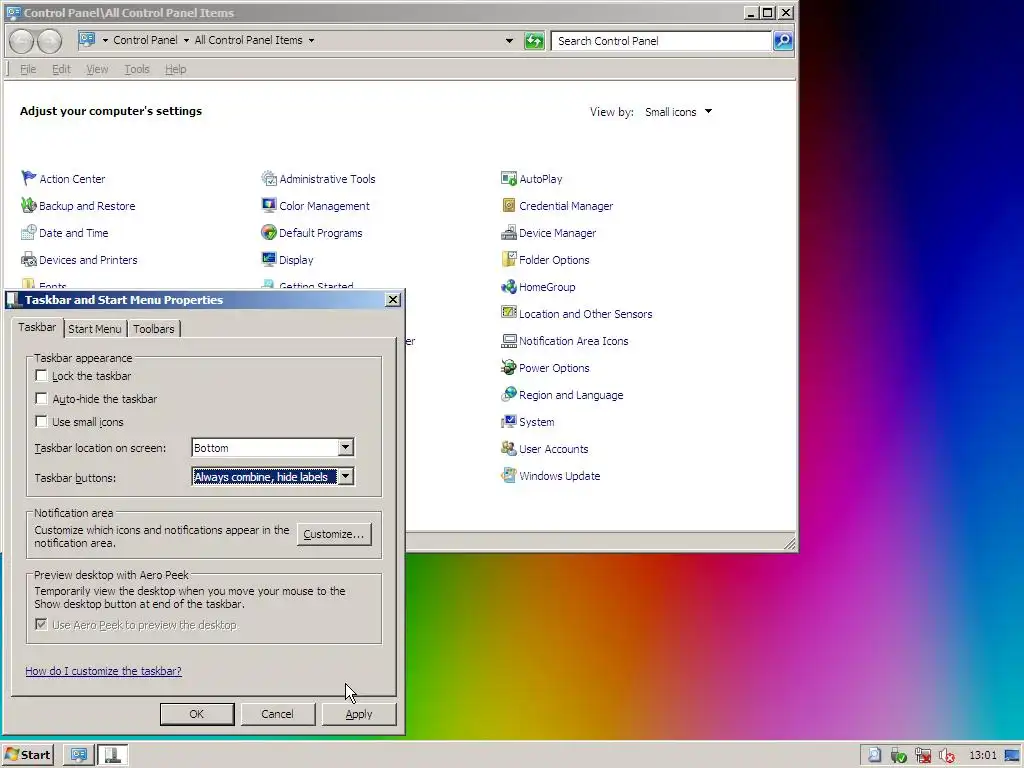
Task: Open Location and Other Sensors icon
Action: pos(509,313)
